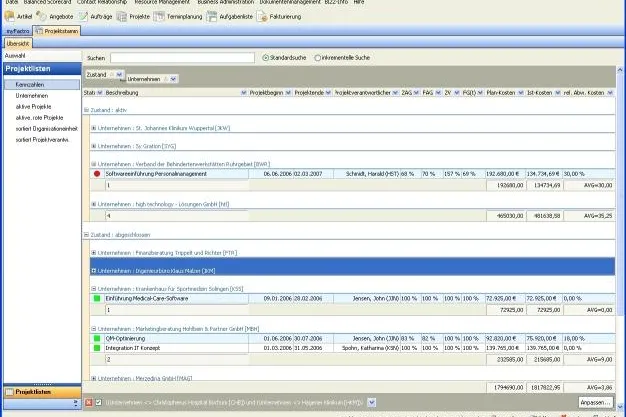Viewport: 626px width, 417px height.
Task: Select the Standardsuche radio button
Action: [265, 58]
